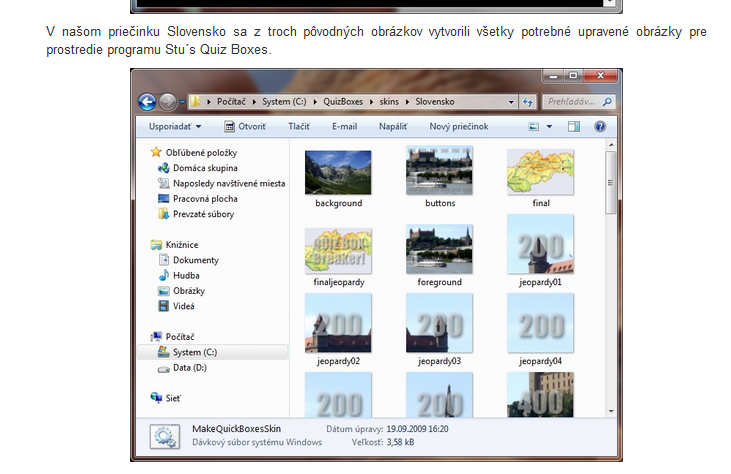Click the MakeQuickBoxesSkin batch file icon
731x474 pixels.
pyautogui.click(x=165, y=436)
